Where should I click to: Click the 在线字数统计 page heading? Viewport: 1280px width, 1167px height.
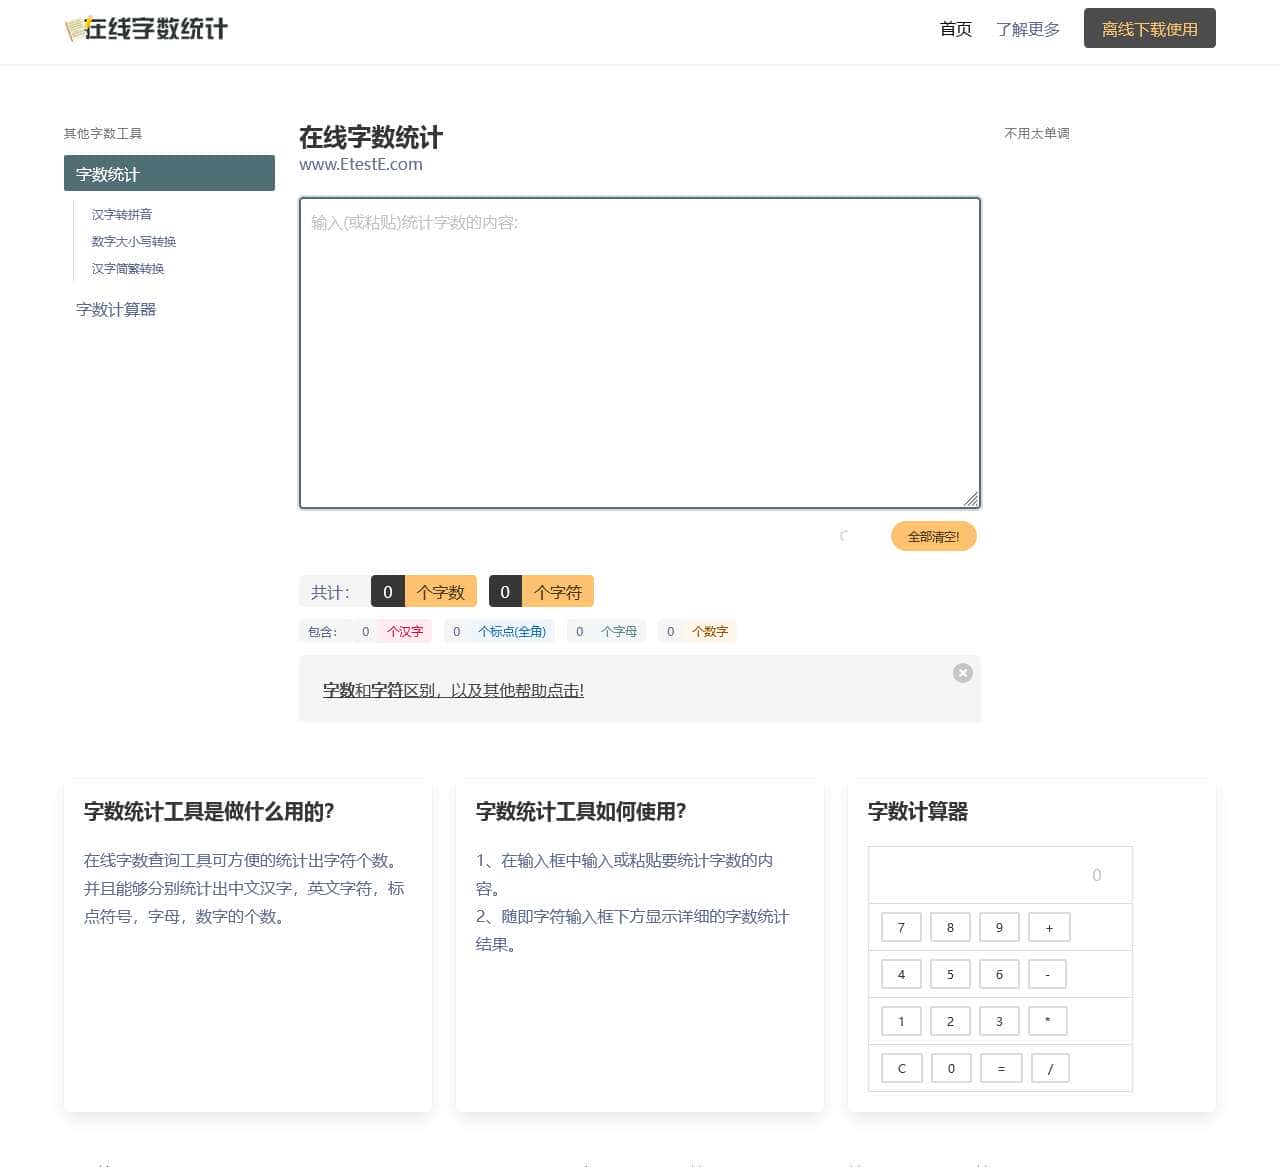point(371,137)
